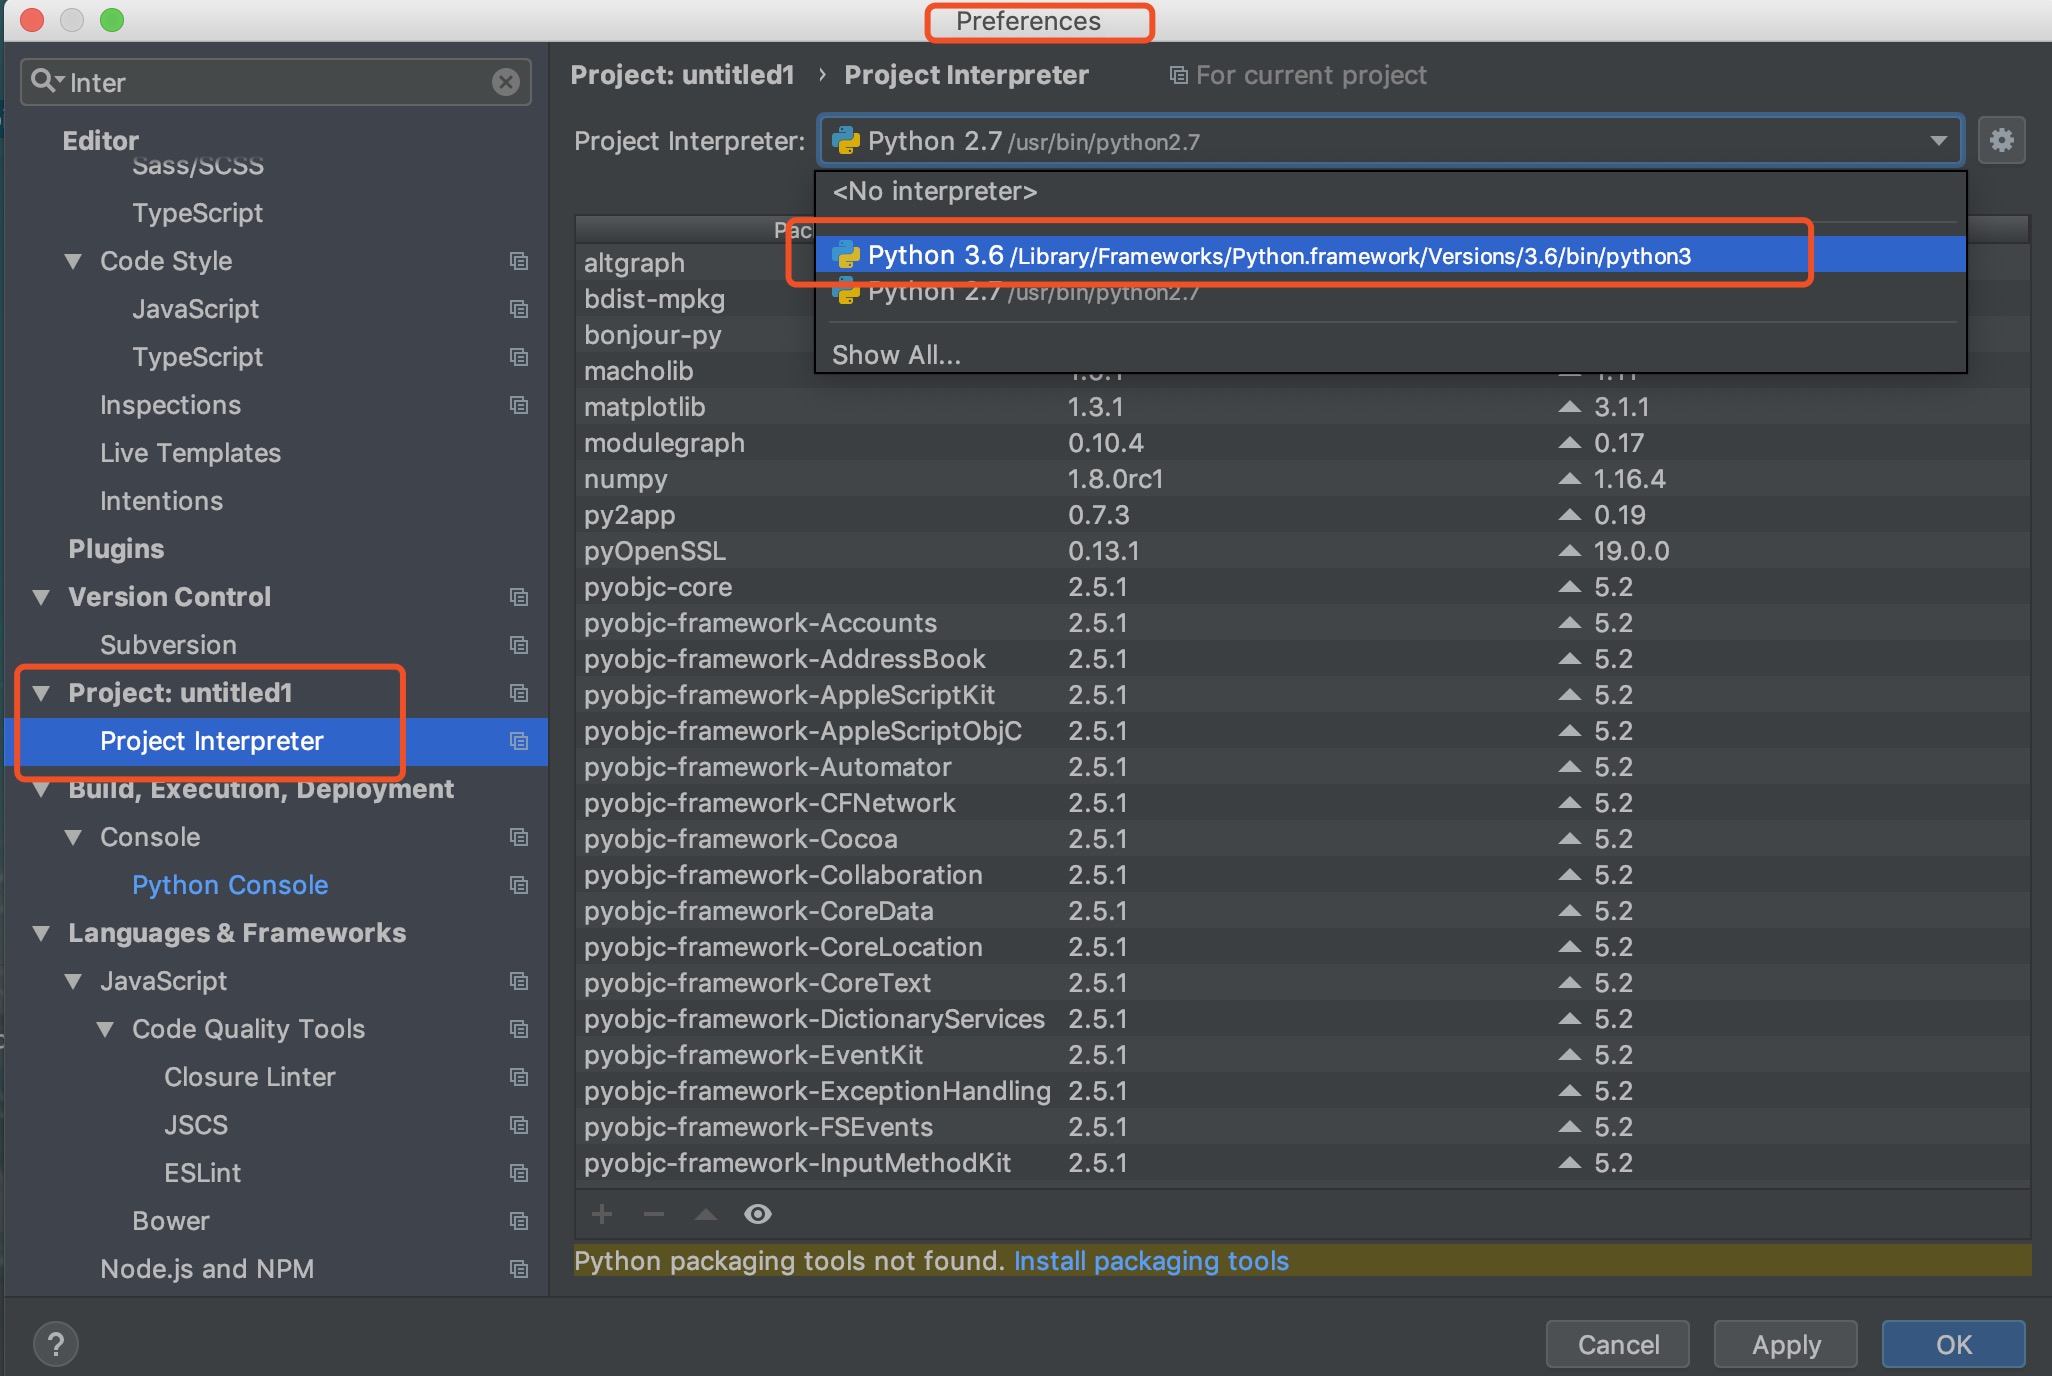Click the remove package minus icon

click(654, 1214)
